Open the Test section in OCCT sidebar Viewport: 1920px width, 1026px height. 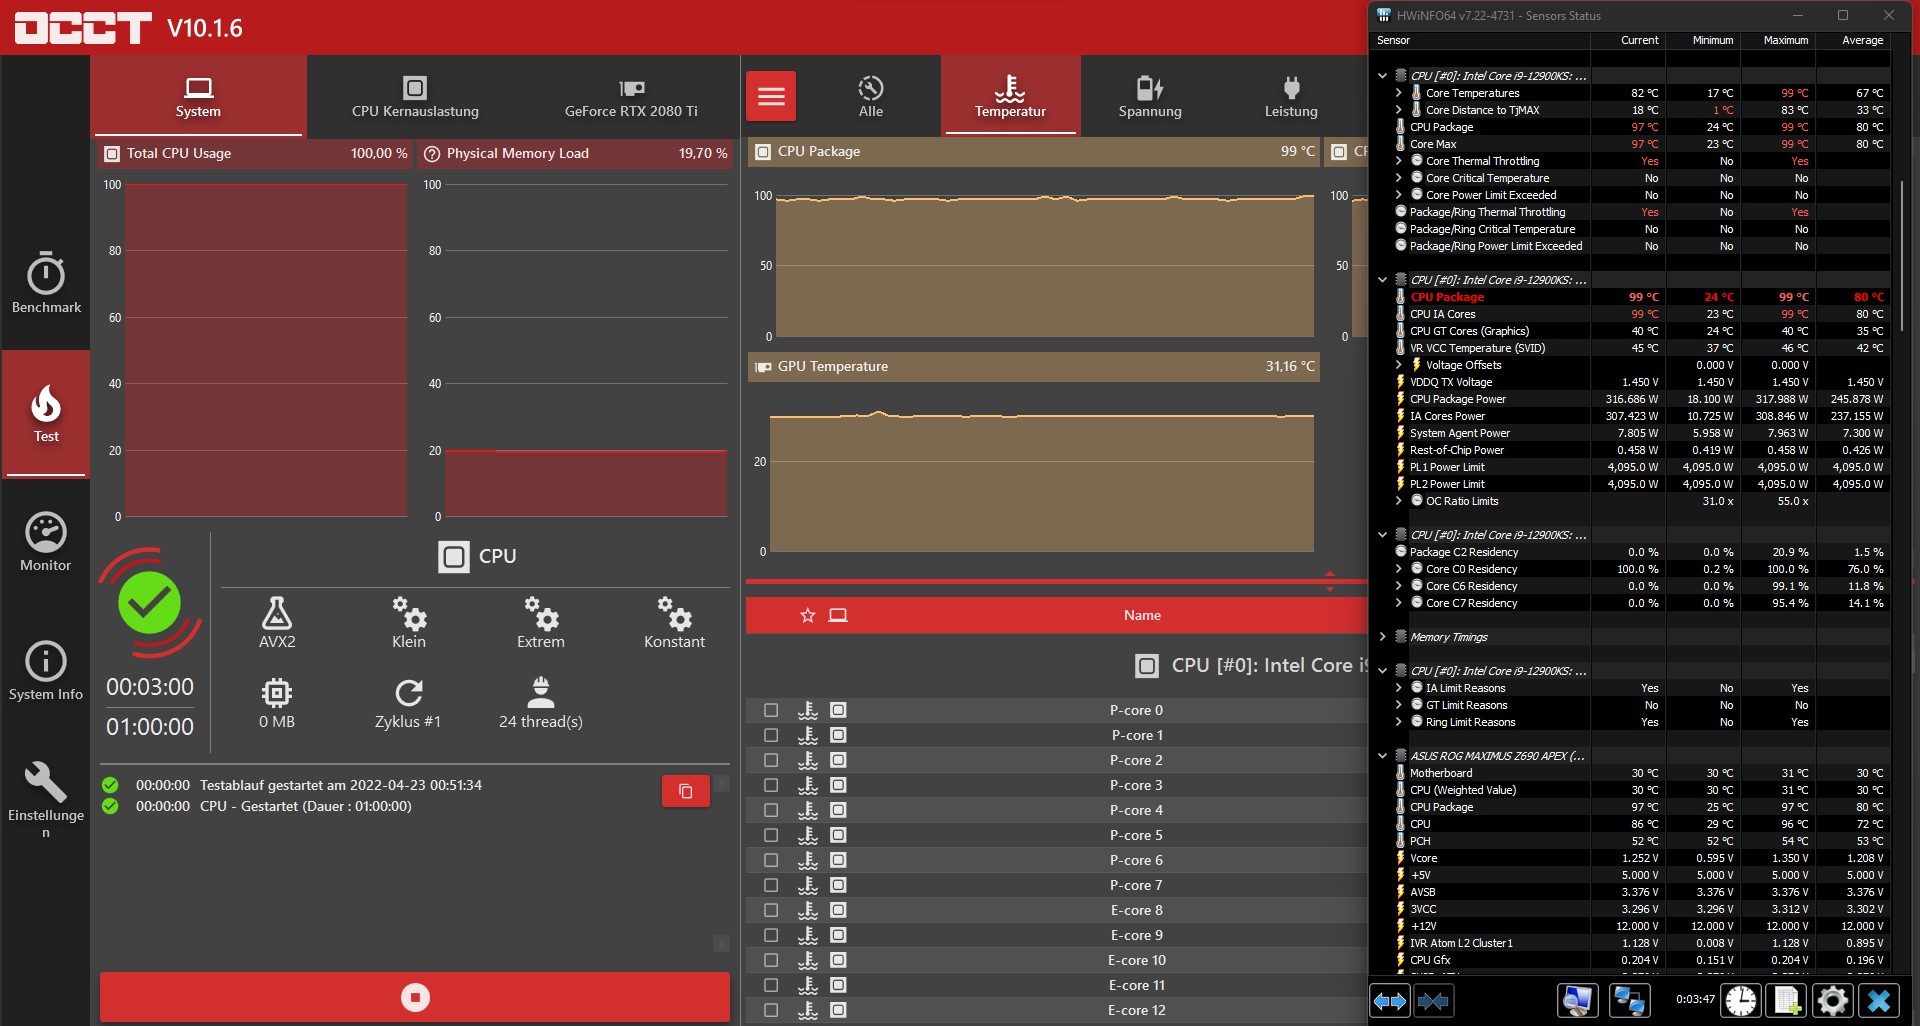click(x=46, y=413)
